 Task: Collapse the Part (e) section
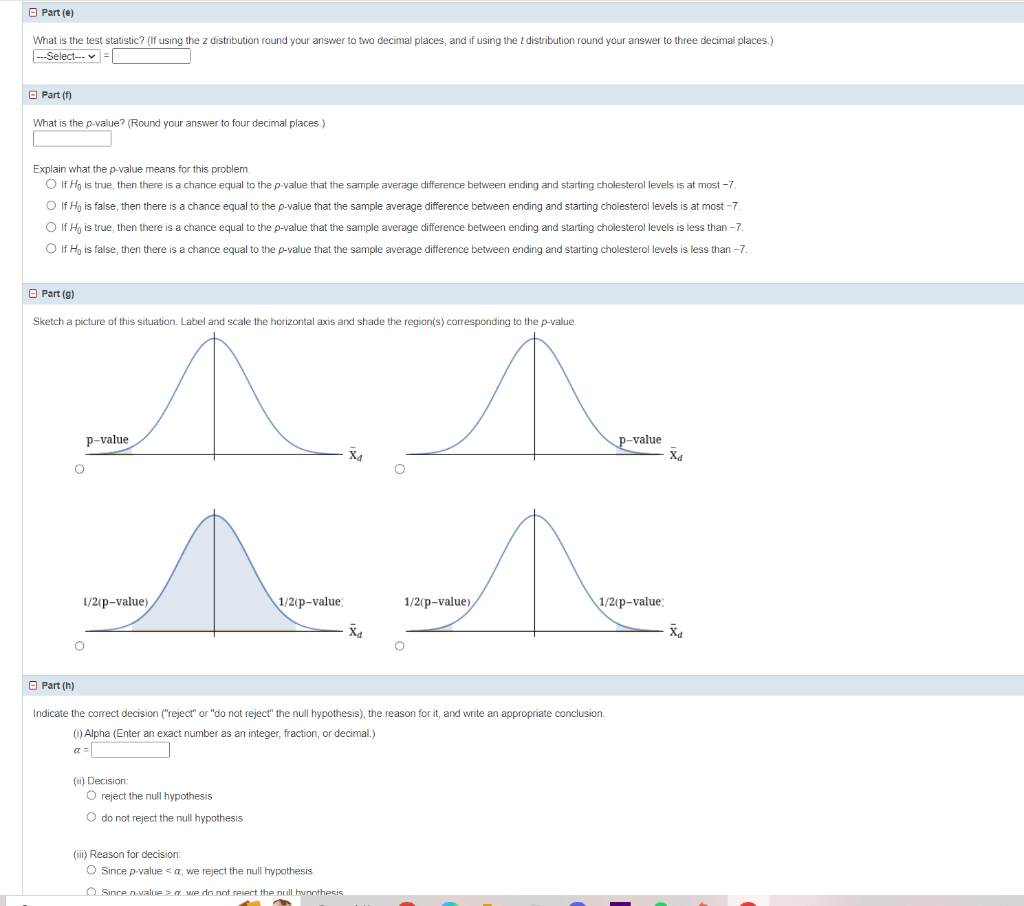[x=31, y=11]
